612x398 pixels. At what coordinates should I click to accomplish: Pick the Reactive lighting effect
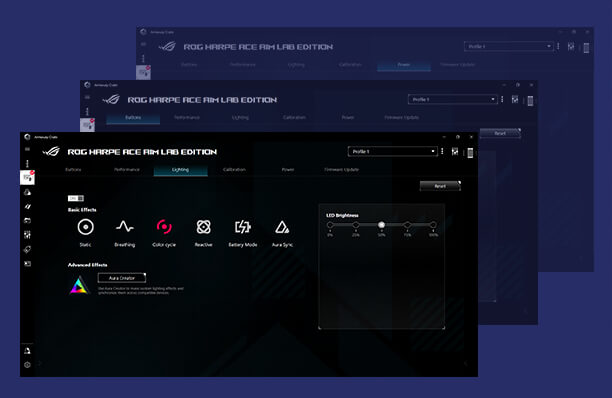tap(203, 227)
